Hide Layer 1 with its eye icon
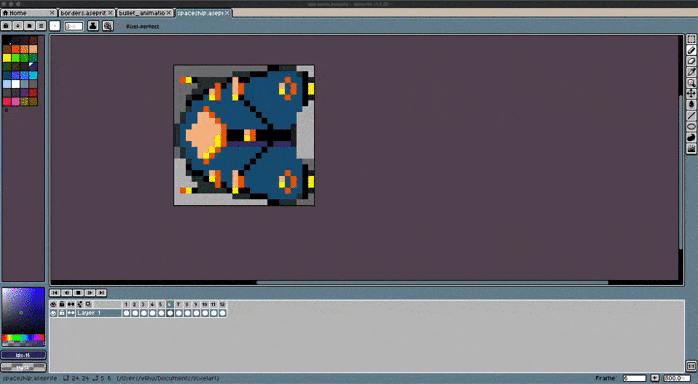The image size is (698, 384). 53,313
